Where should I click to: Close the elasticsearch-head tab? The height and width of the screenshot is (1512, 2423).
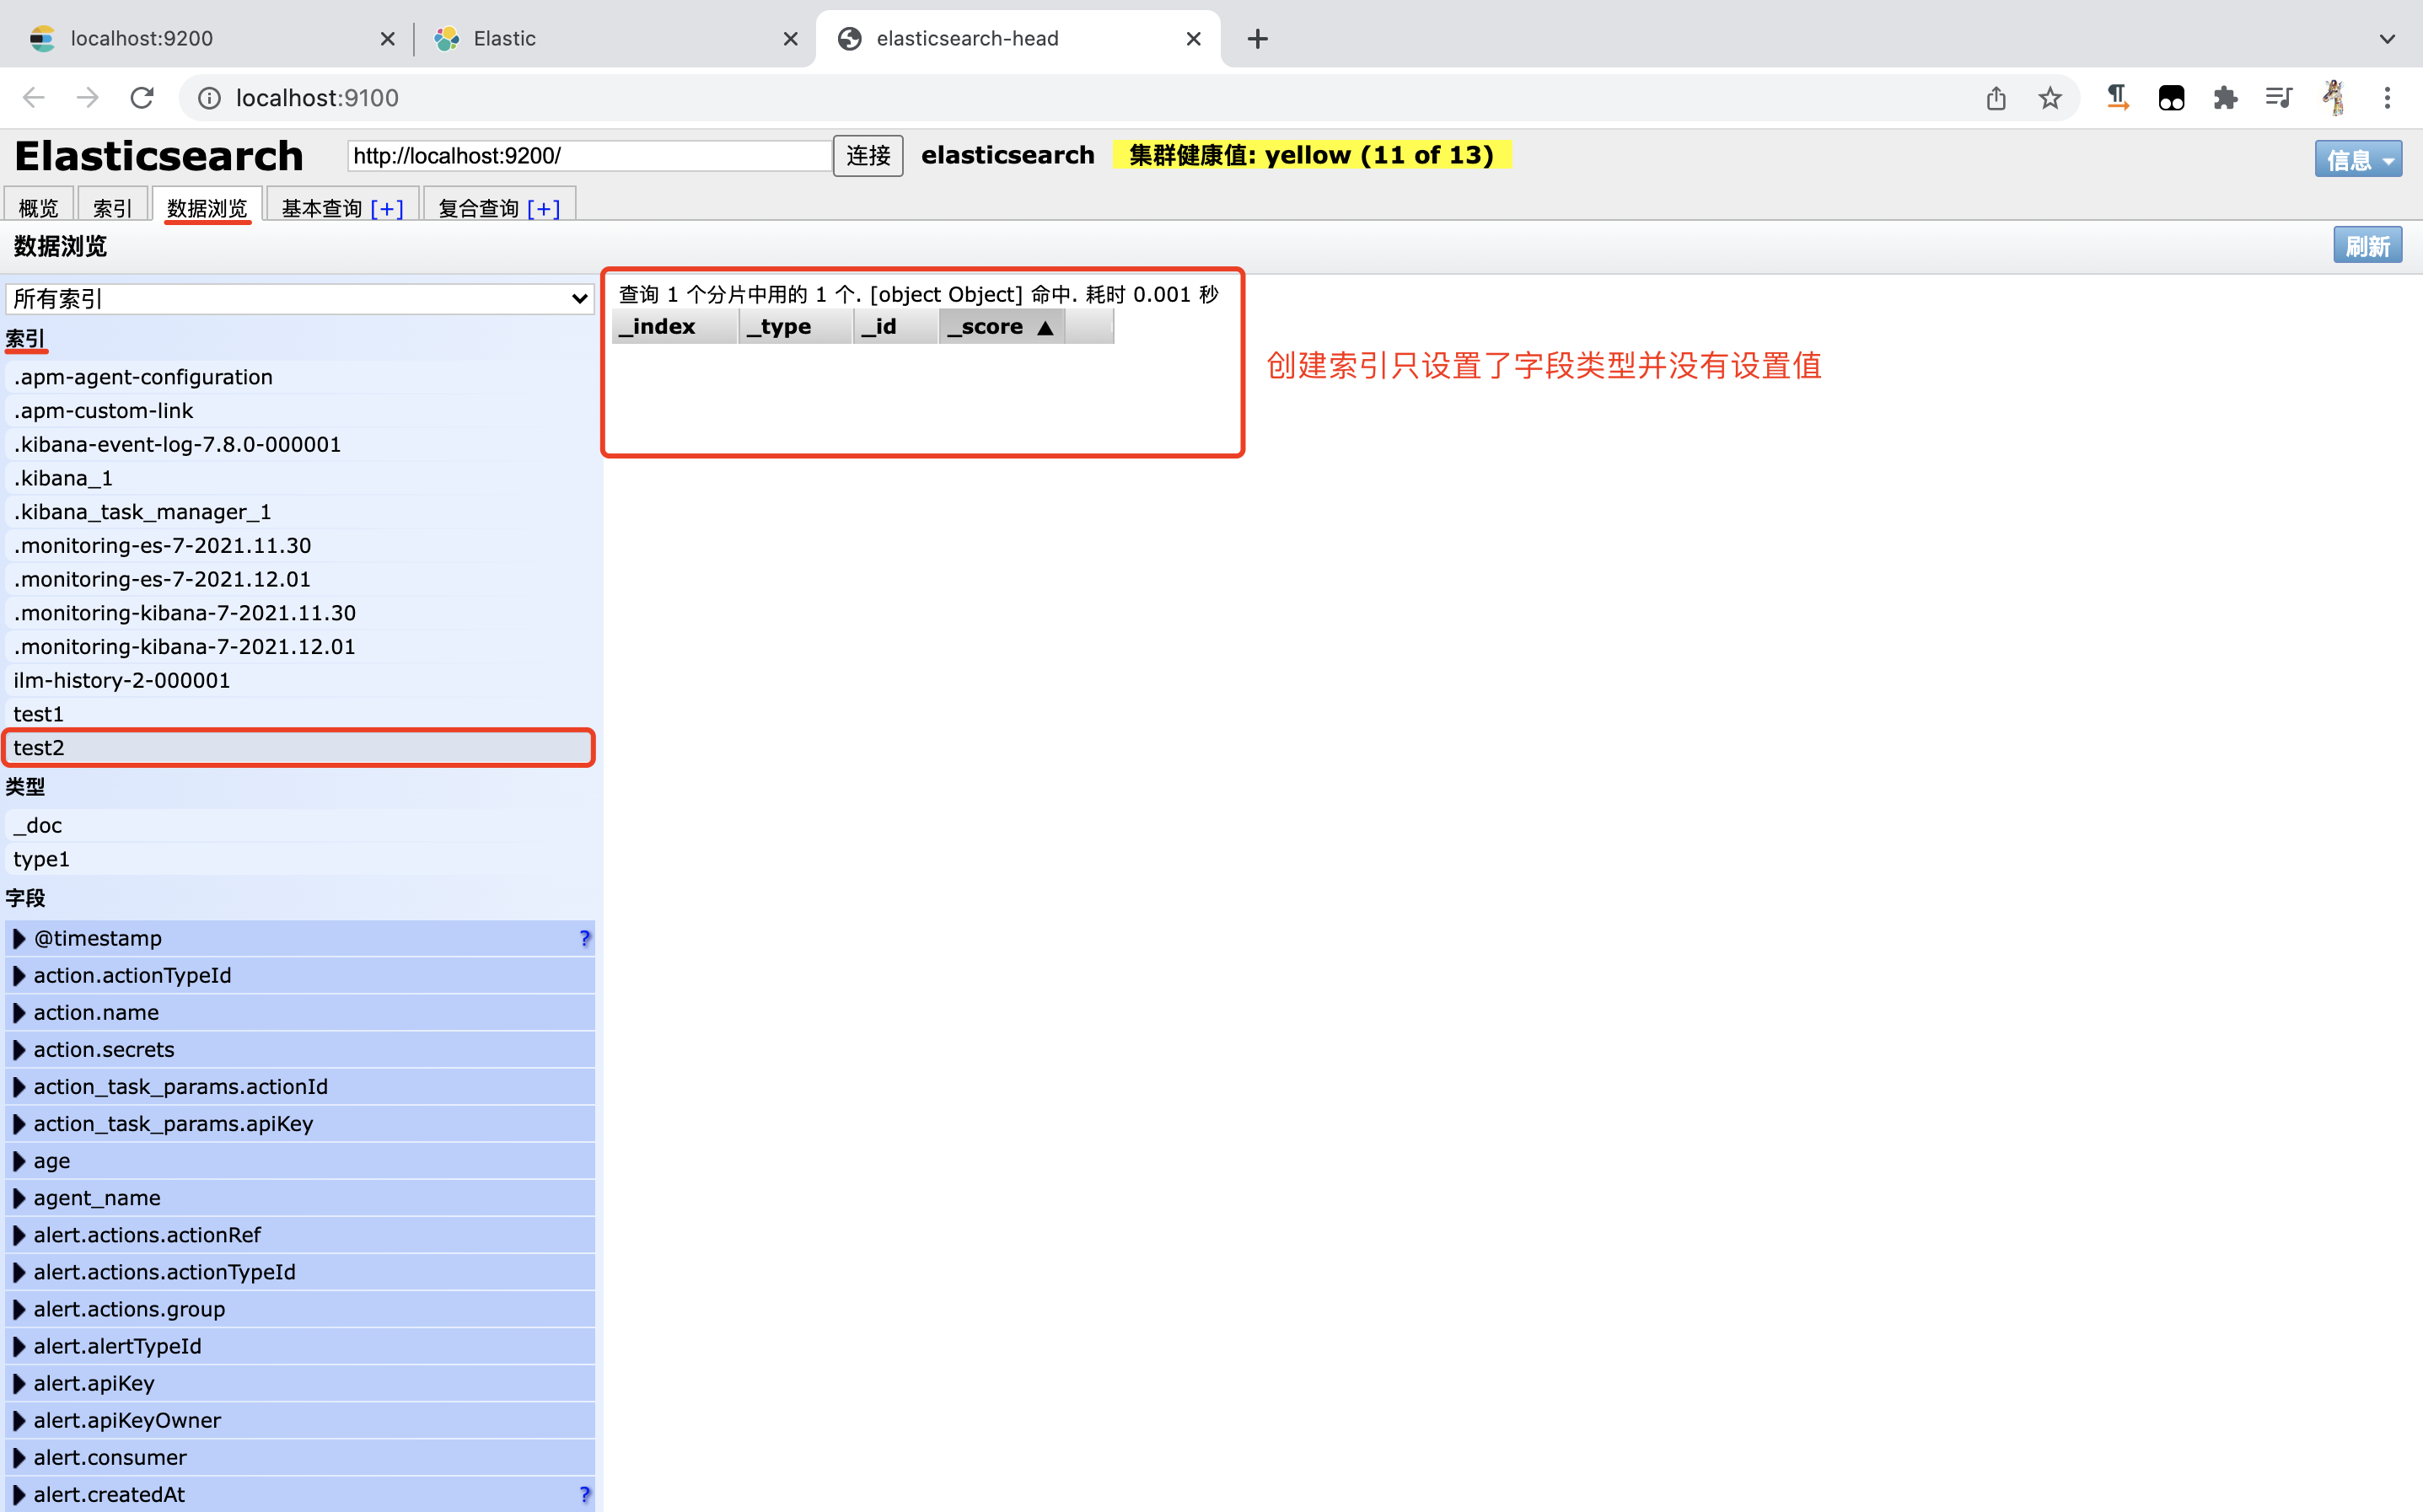[x=1193, y=38]
